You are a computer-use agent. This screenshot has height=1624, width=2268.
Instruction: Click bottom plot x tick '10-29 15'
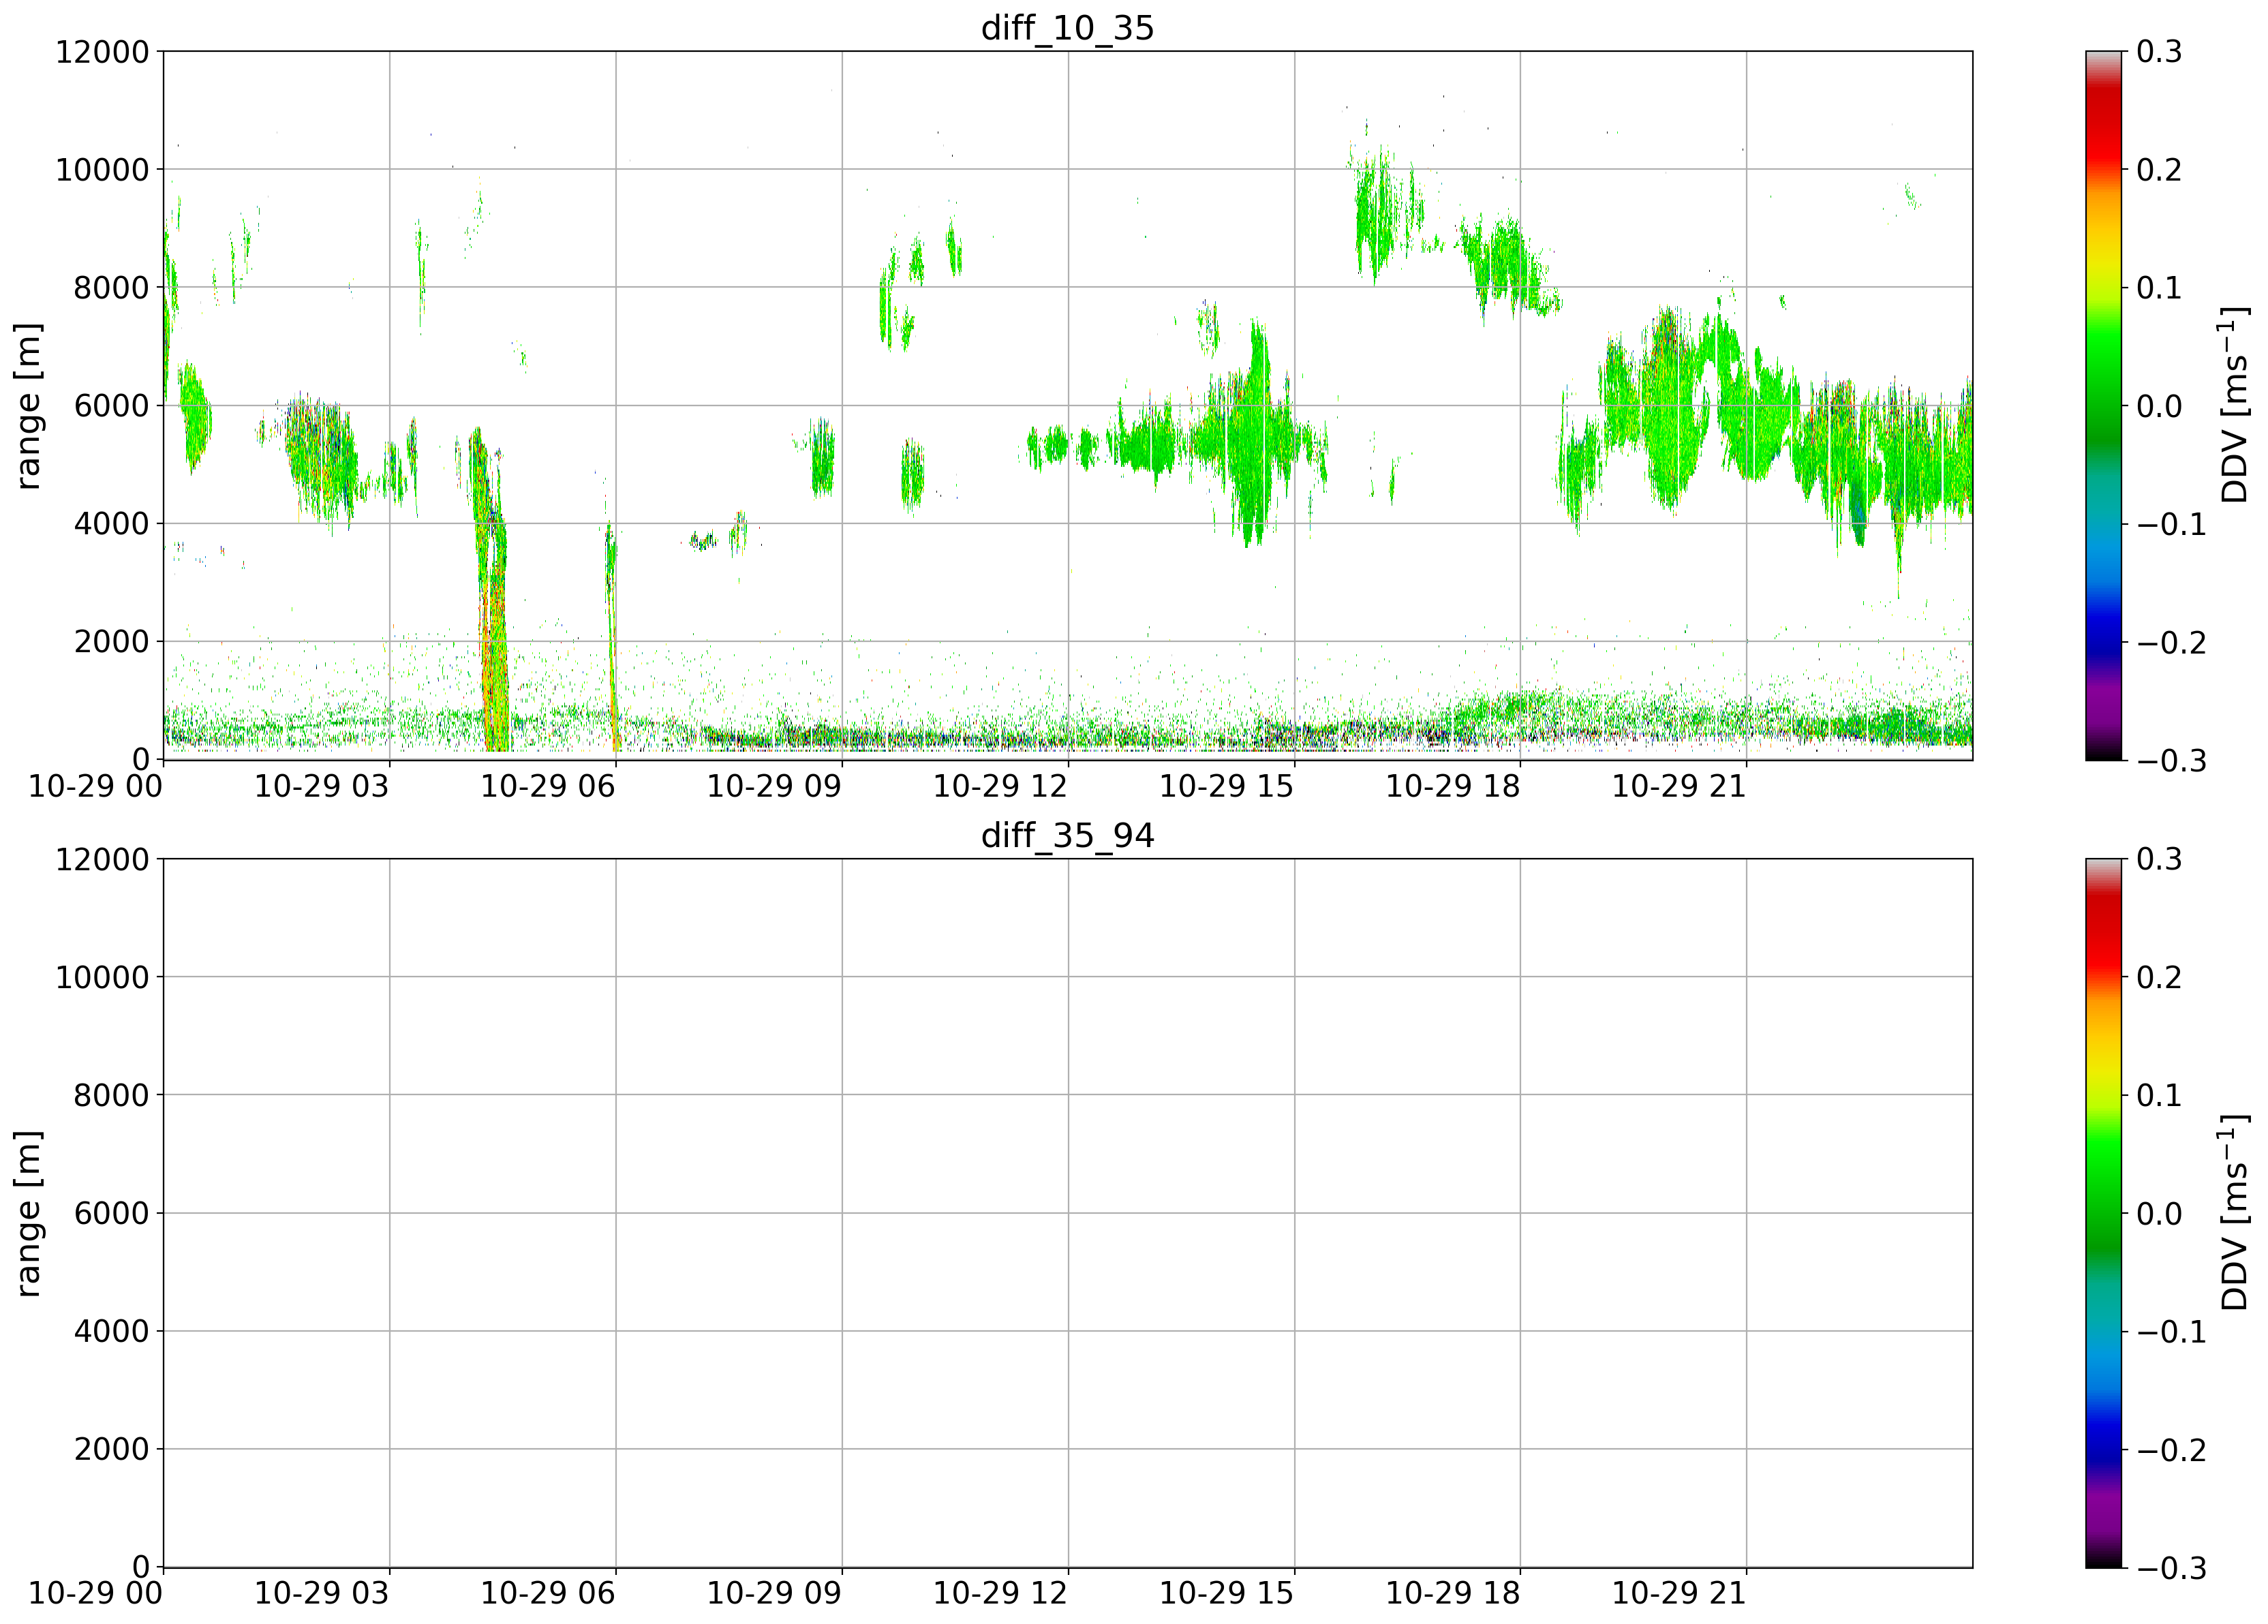click(1226, 1594)
